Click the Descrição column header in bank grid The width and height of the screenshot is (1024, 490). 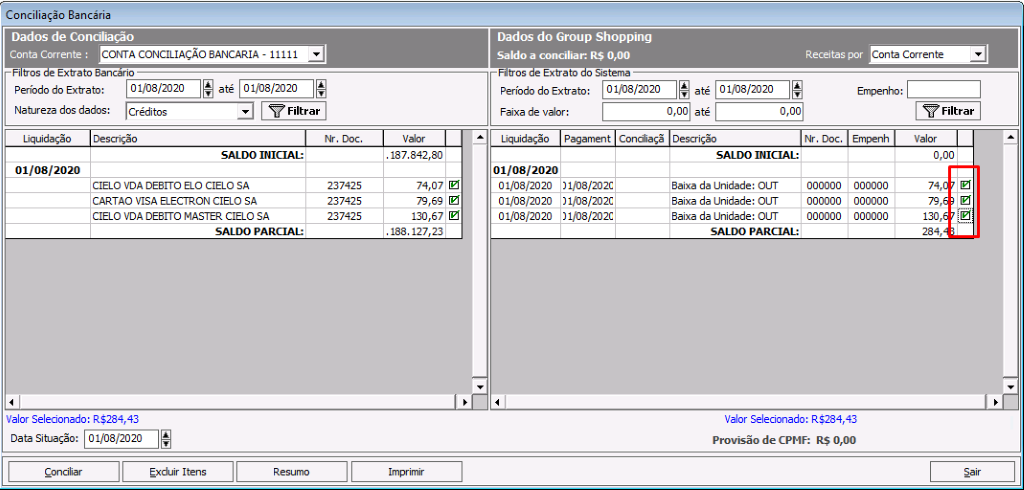click(x=198, y=139)
